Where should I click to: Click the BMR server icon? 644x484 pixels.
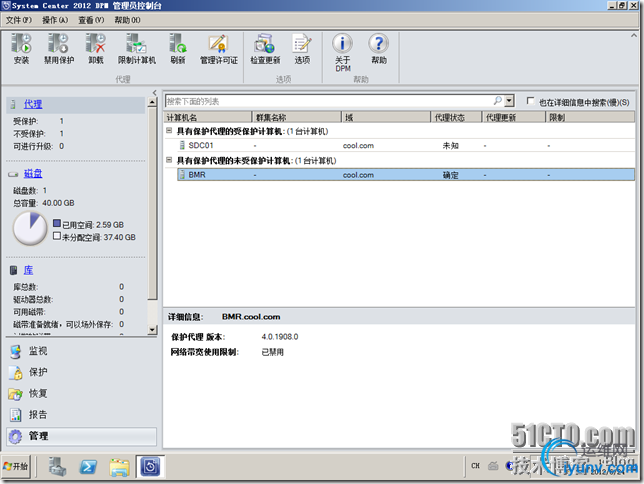coord(182,175)
